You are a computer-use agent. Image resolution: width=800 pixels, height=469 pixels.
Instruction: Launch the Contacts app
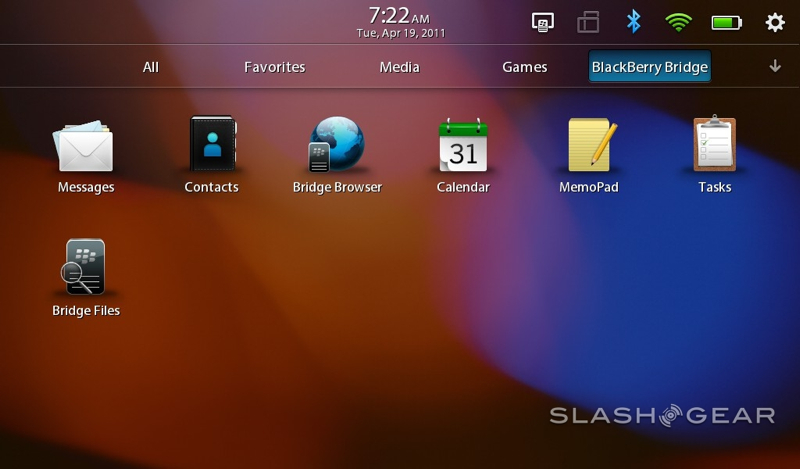[212, 149]
